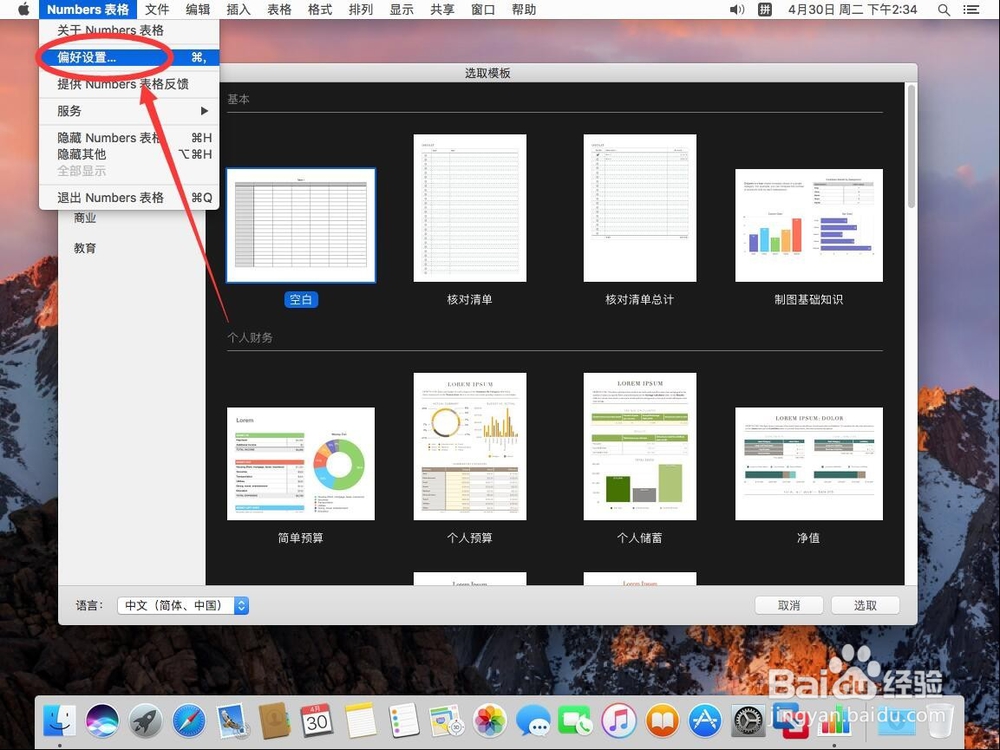The image size is (1000, 750).
Task: Open Notes app in Dock
Action: (361, 721)
